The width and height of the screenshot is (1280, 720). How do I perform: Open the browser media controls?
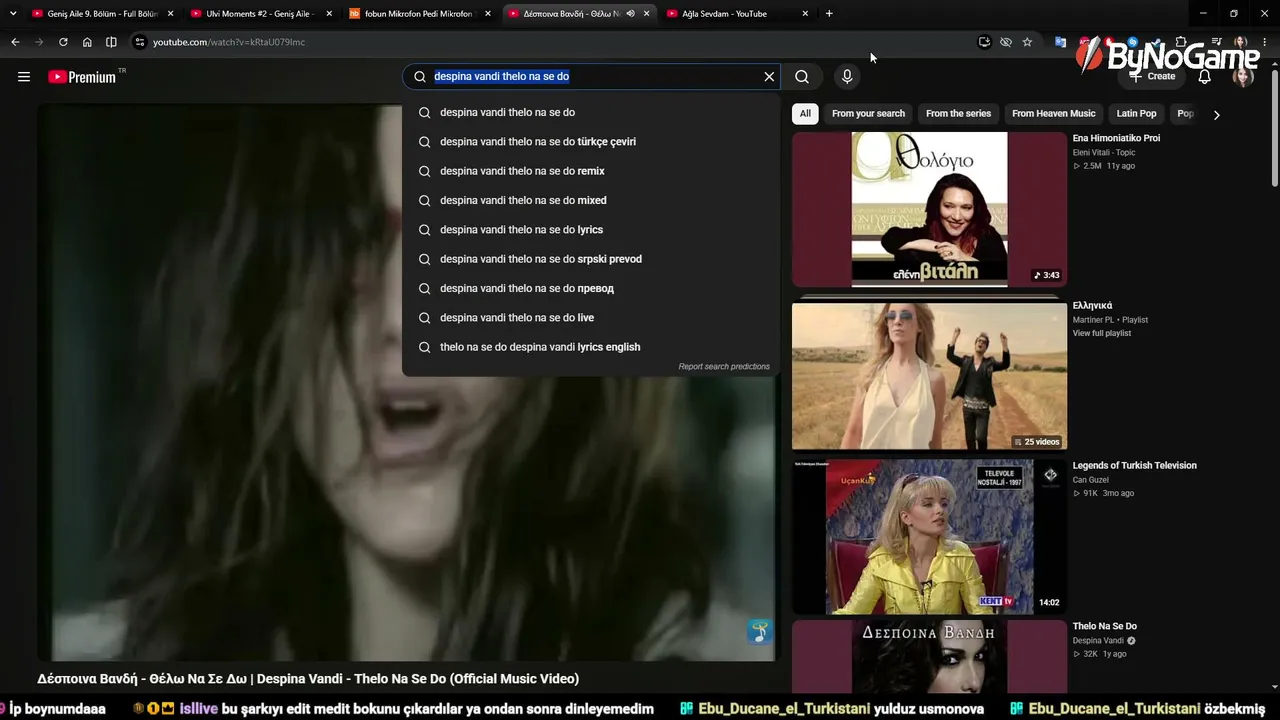click(1215, 42)
